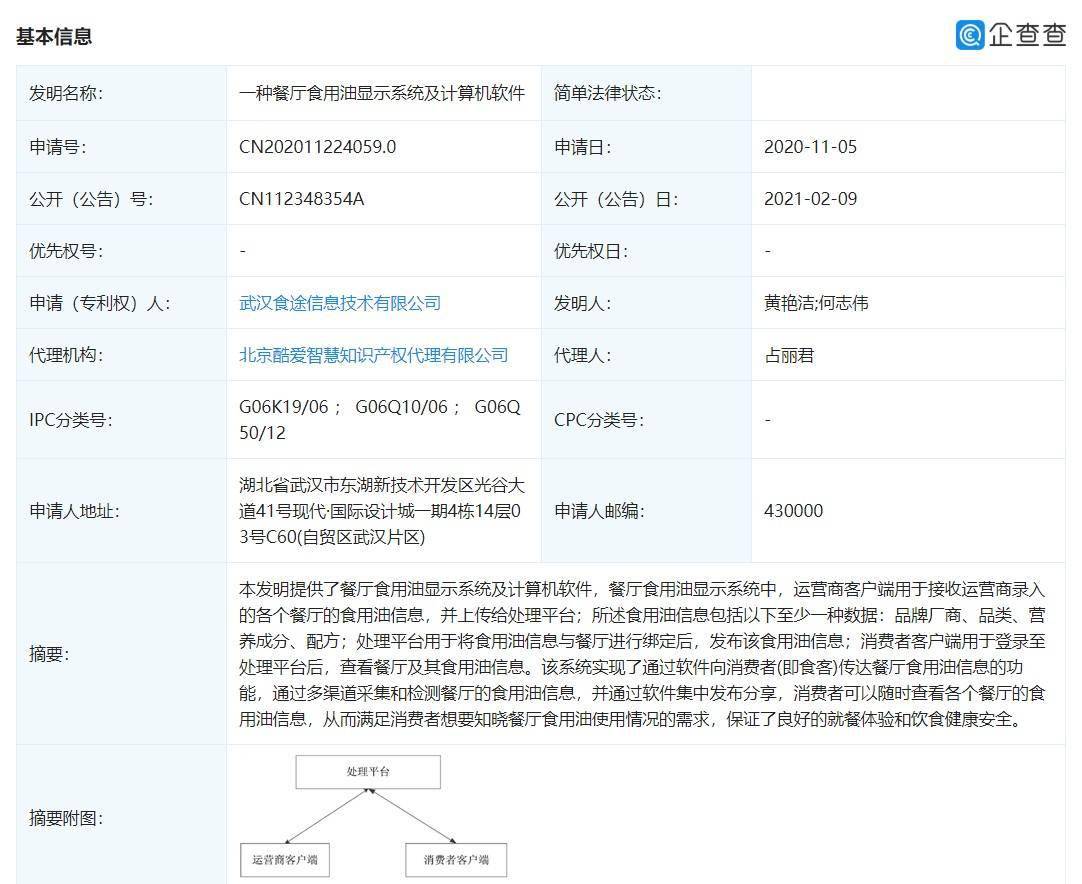Select the 发明人 label
This screenshot has height=884, width=1082.
pos(582,303)
